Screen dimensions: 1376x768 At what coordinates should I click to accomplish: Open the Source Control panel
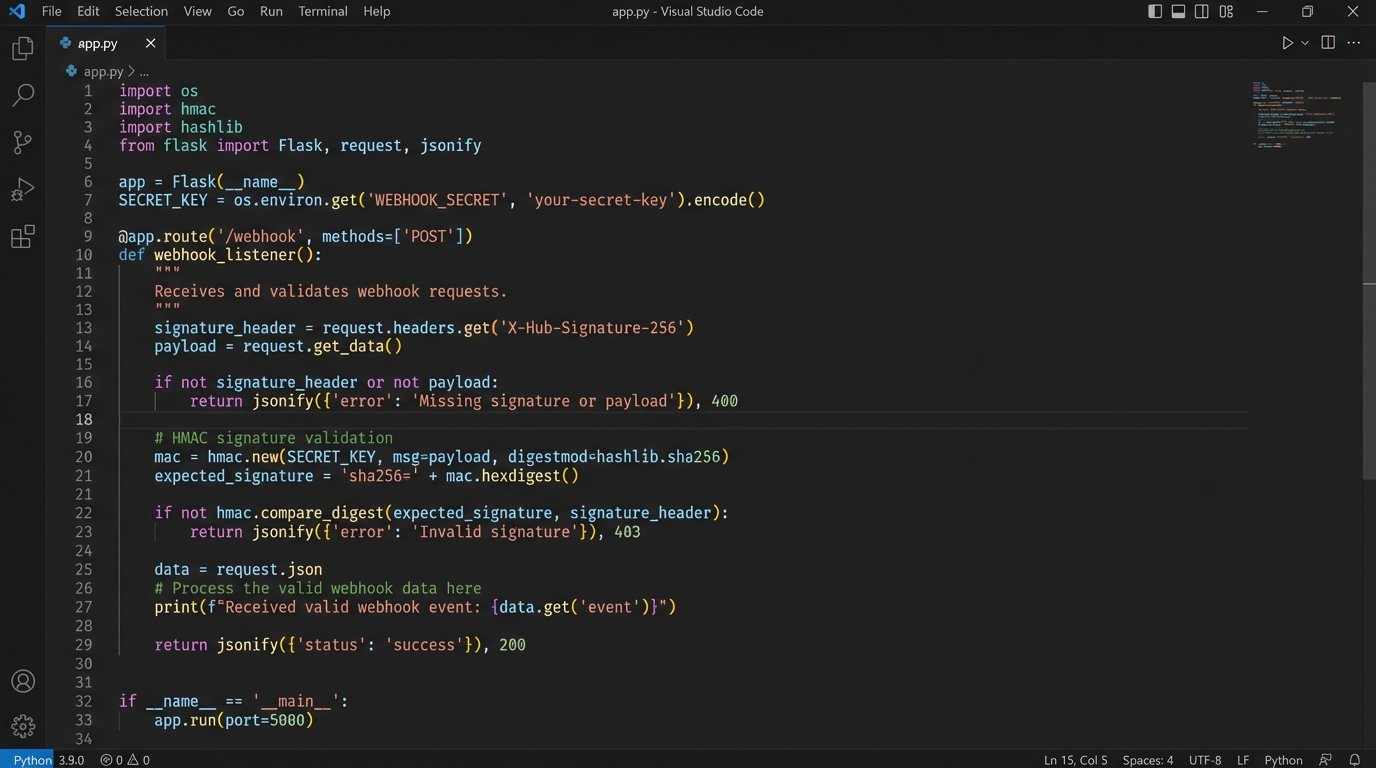pyautogui.click(x=22, y=142)
